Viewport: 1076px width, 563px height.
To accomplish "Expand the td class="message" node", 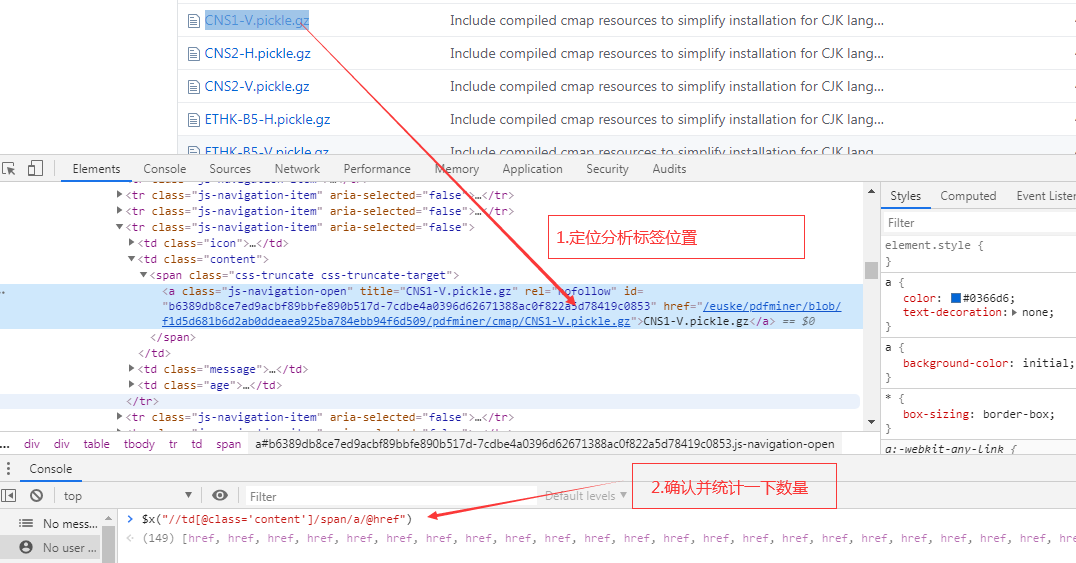I will pyautogui.click(x=131, y=369).
